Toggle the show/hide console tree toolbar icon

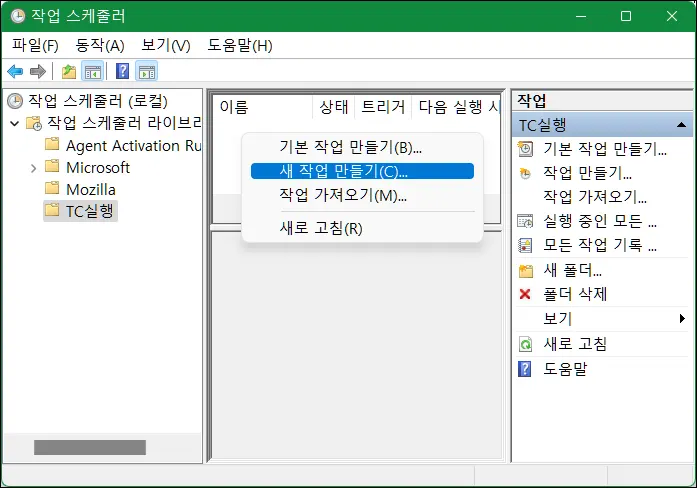tap(93, 71)
